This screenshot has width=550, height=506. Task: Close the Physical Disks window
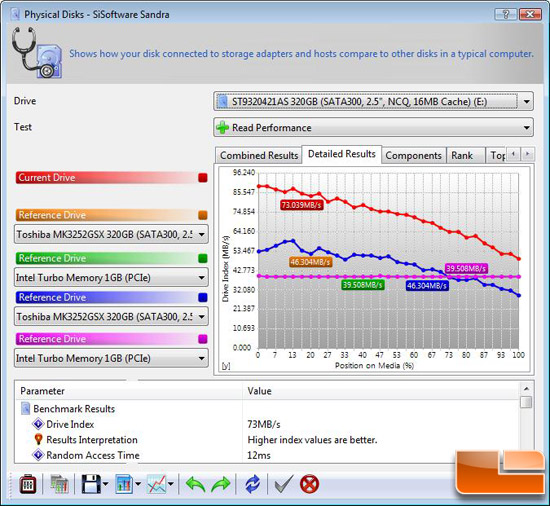point(530,14)
